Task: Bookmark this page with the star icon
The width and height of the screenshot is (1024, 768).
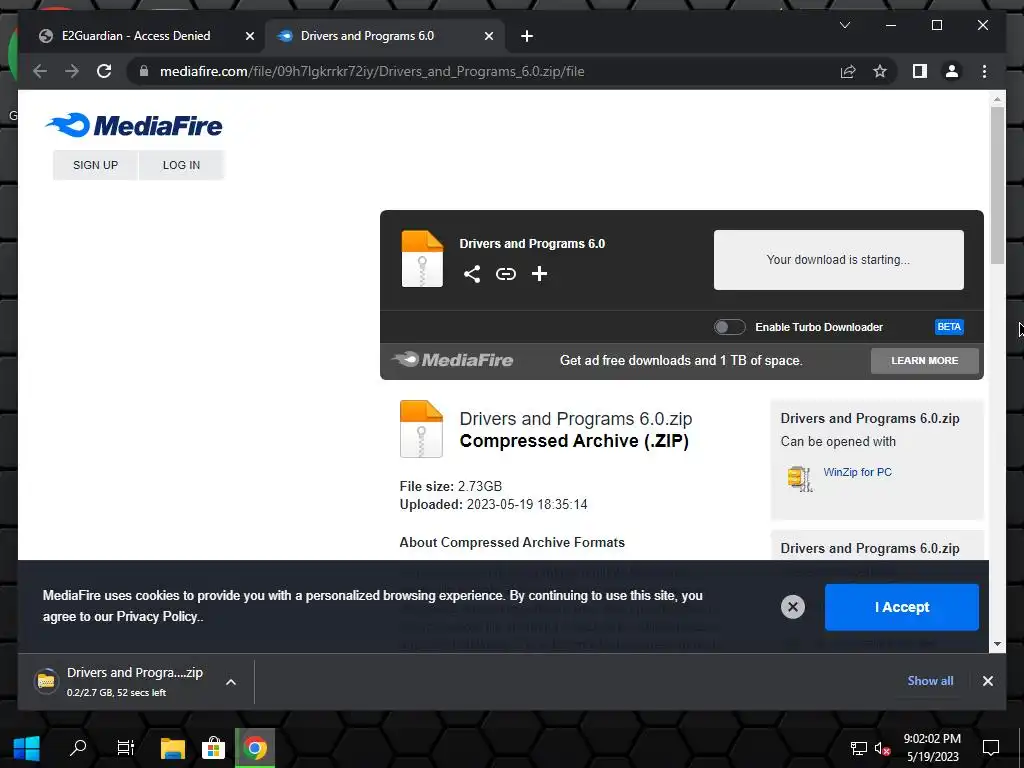Action: point(880,71)
